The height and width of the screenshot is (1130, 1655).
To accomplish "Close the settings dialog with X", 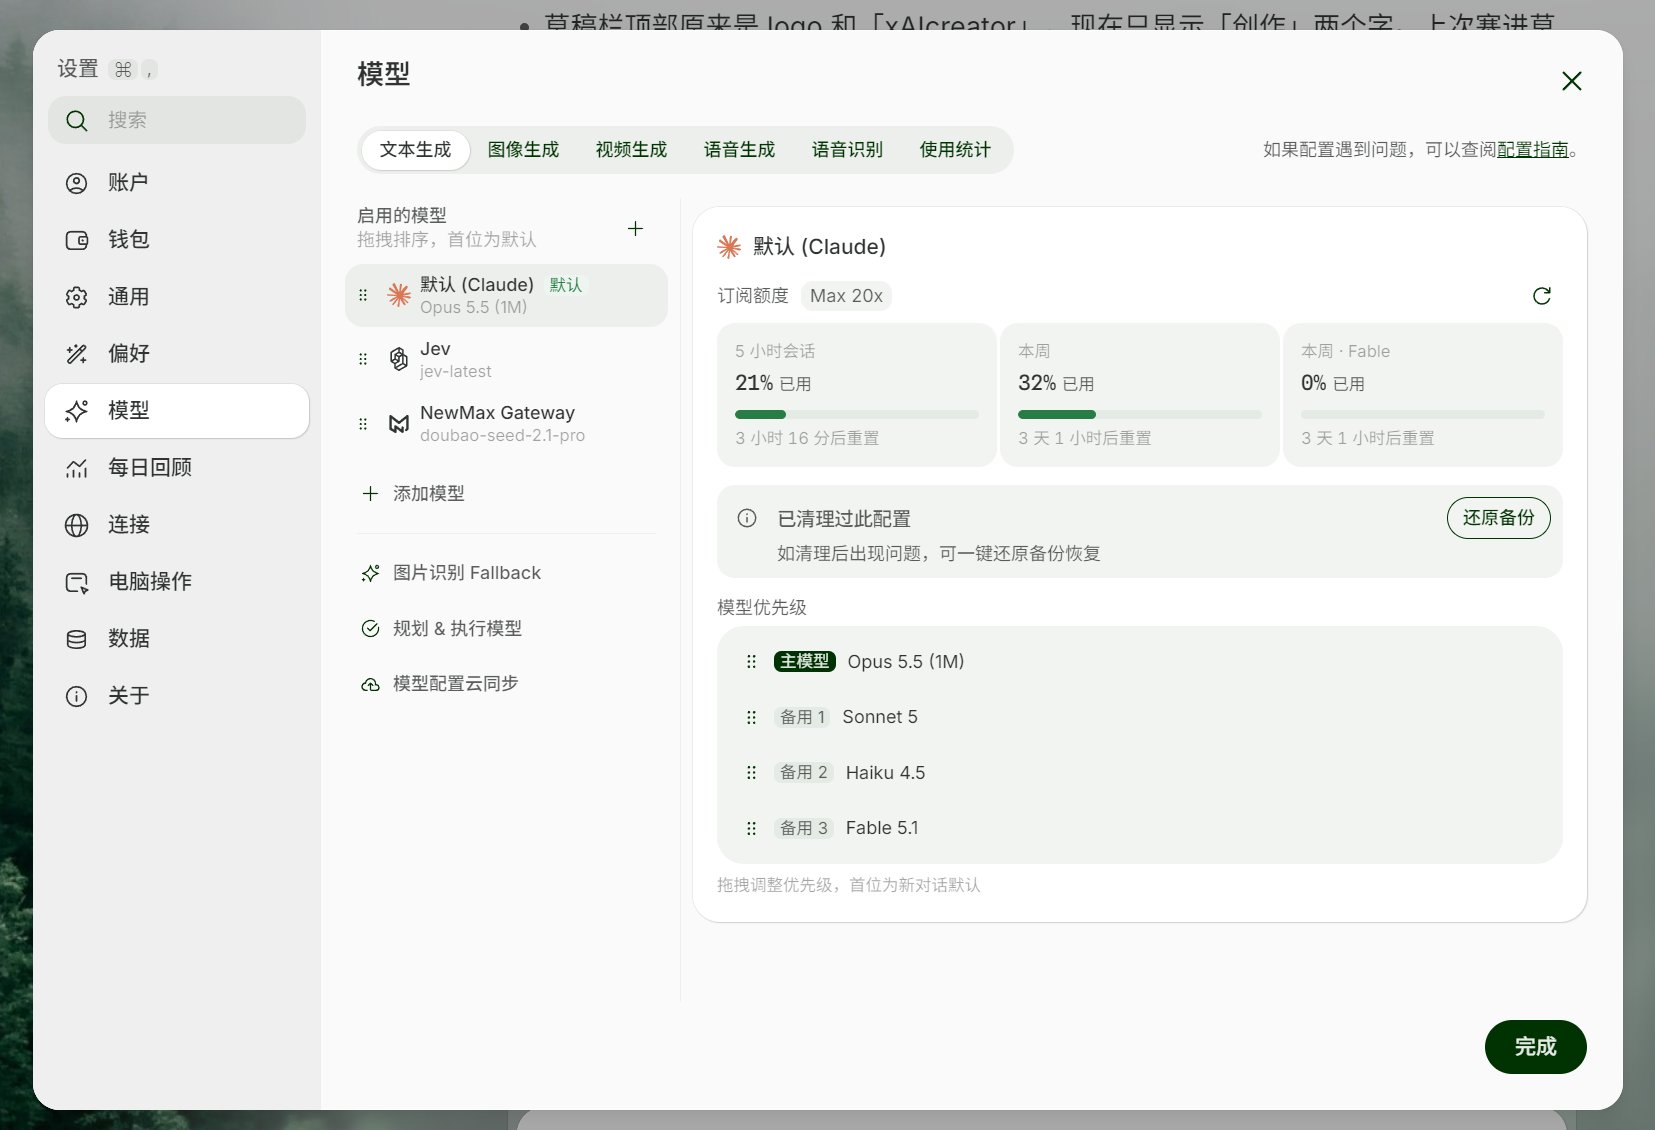I will tap(1571, 81).
